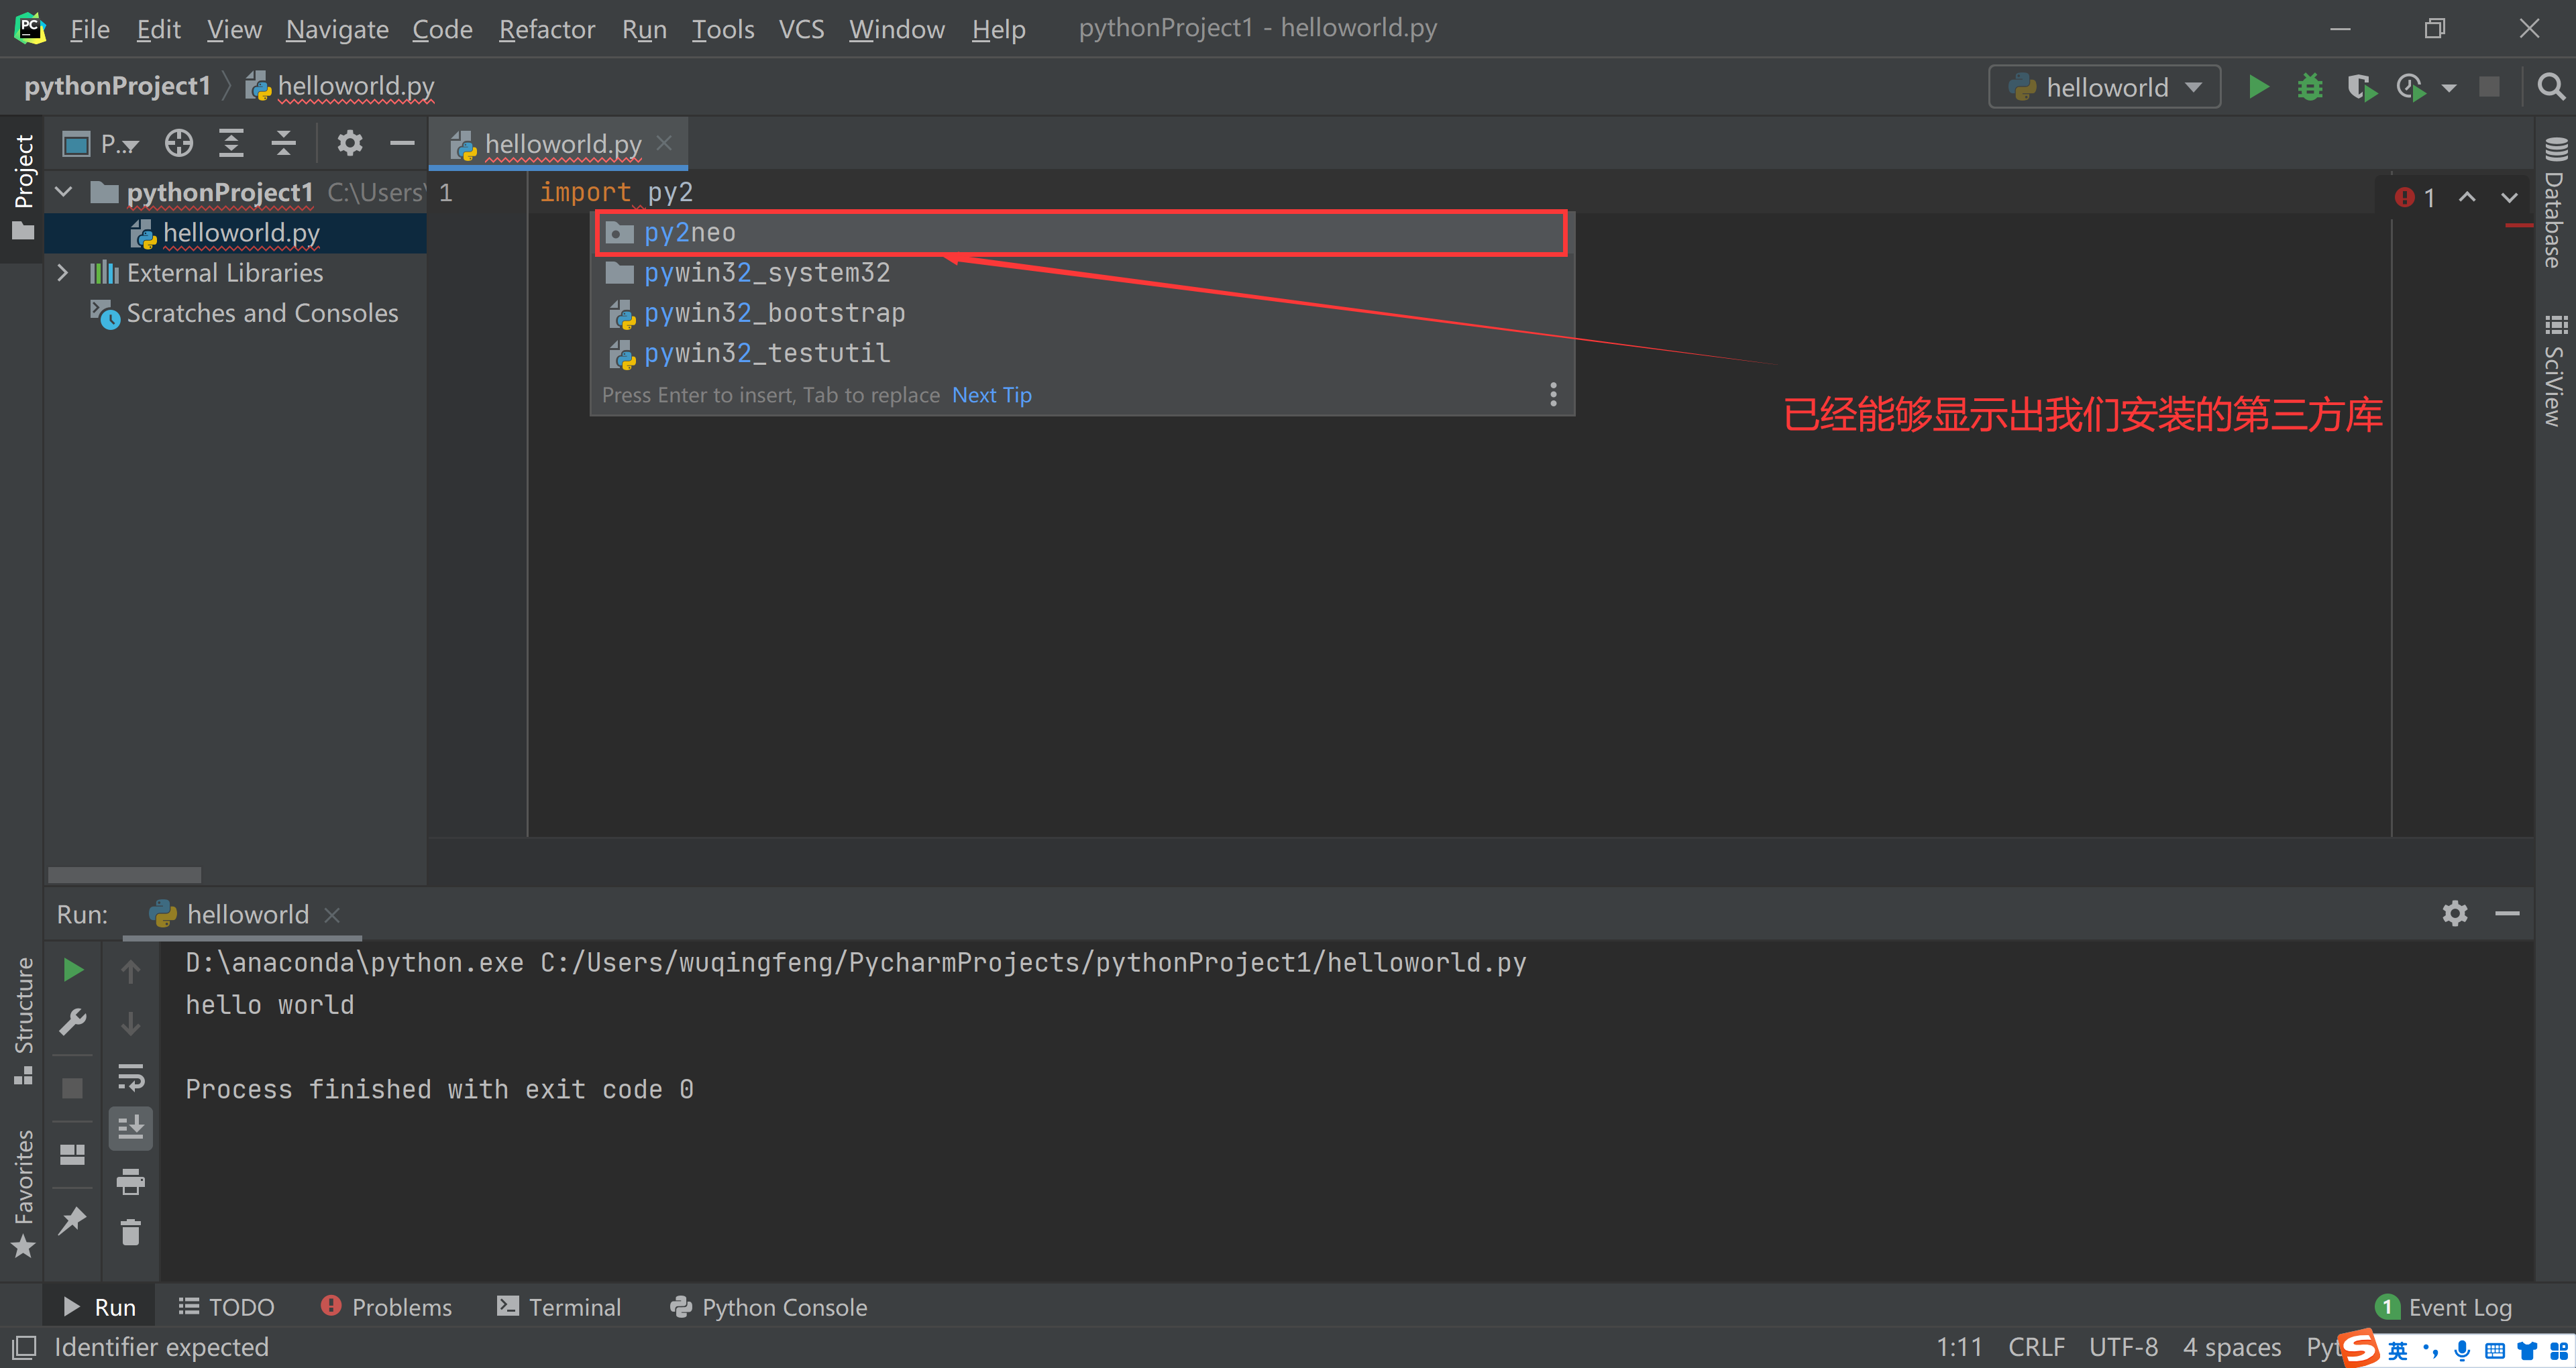Click the Project panel horizontal scrollbar

(x=124, y=875)
